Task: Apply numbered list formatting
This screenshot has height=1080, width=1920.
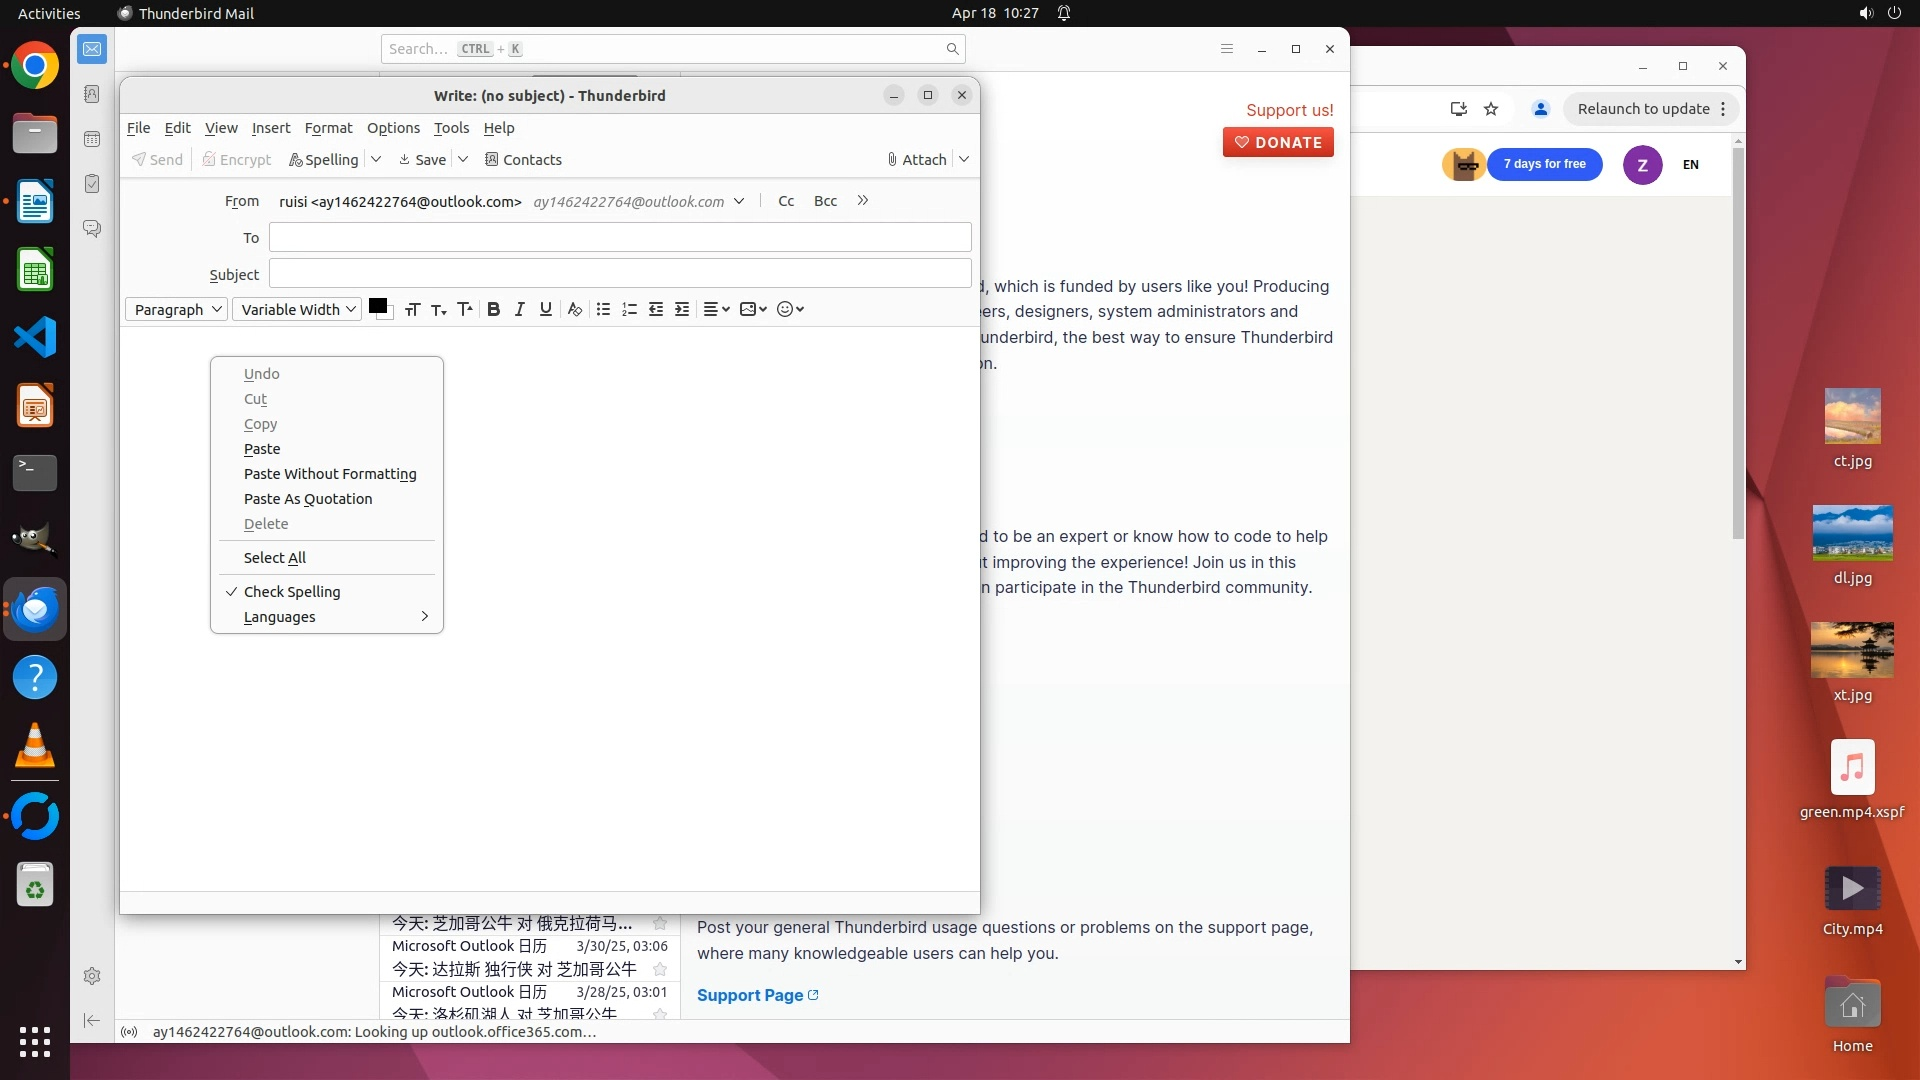Action: click(x=629, y=309)
